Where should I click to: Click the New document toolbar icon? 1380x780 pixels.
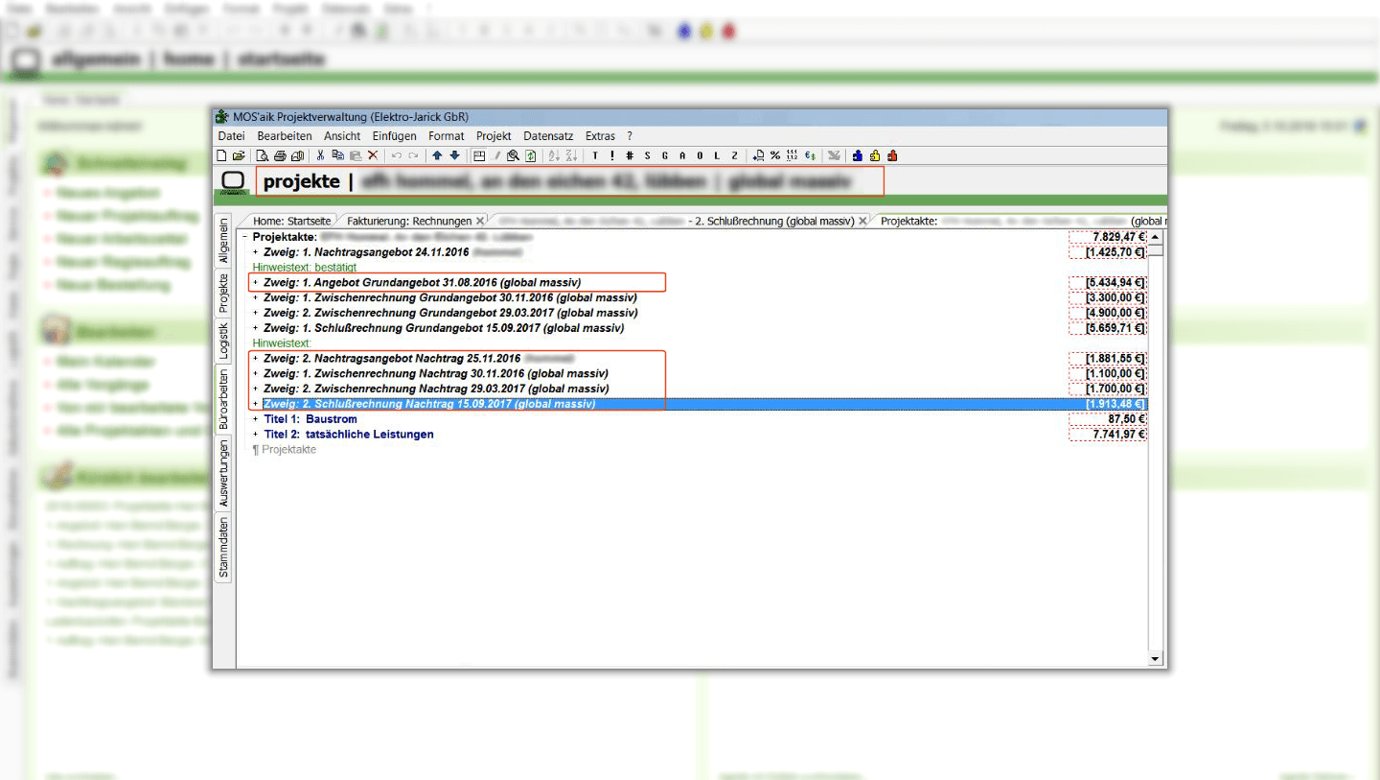click(222, 156)
